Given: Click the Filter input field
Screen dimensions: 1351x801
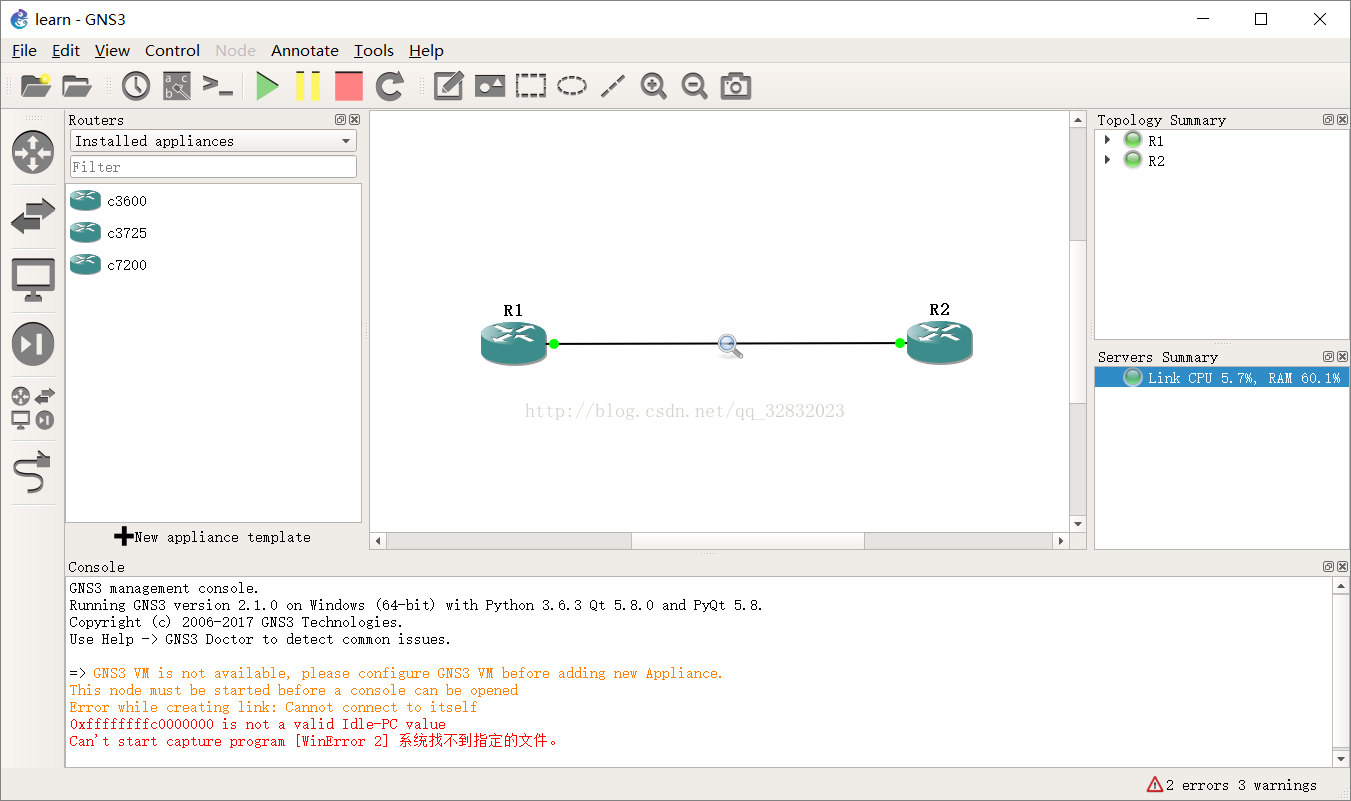Looking at the screenshot, I should tap(213, 167).
